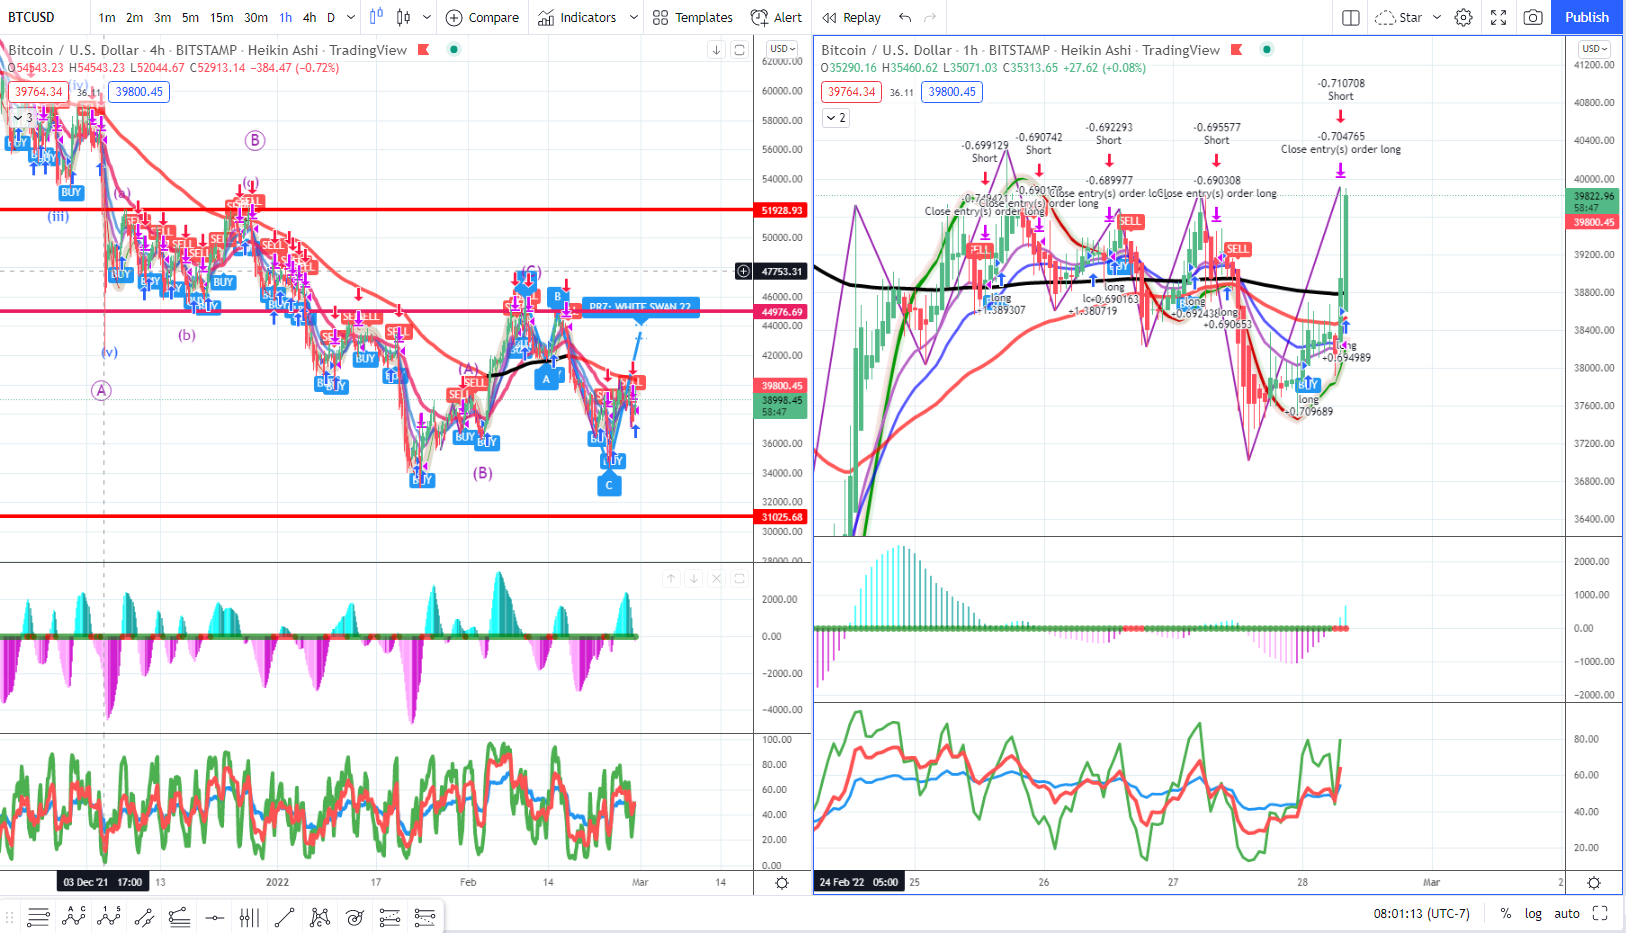Image resolution: width=1626 pixels, height=933 pixels.
Task: Switch to the D daily interval
Action: pos(332,17)
